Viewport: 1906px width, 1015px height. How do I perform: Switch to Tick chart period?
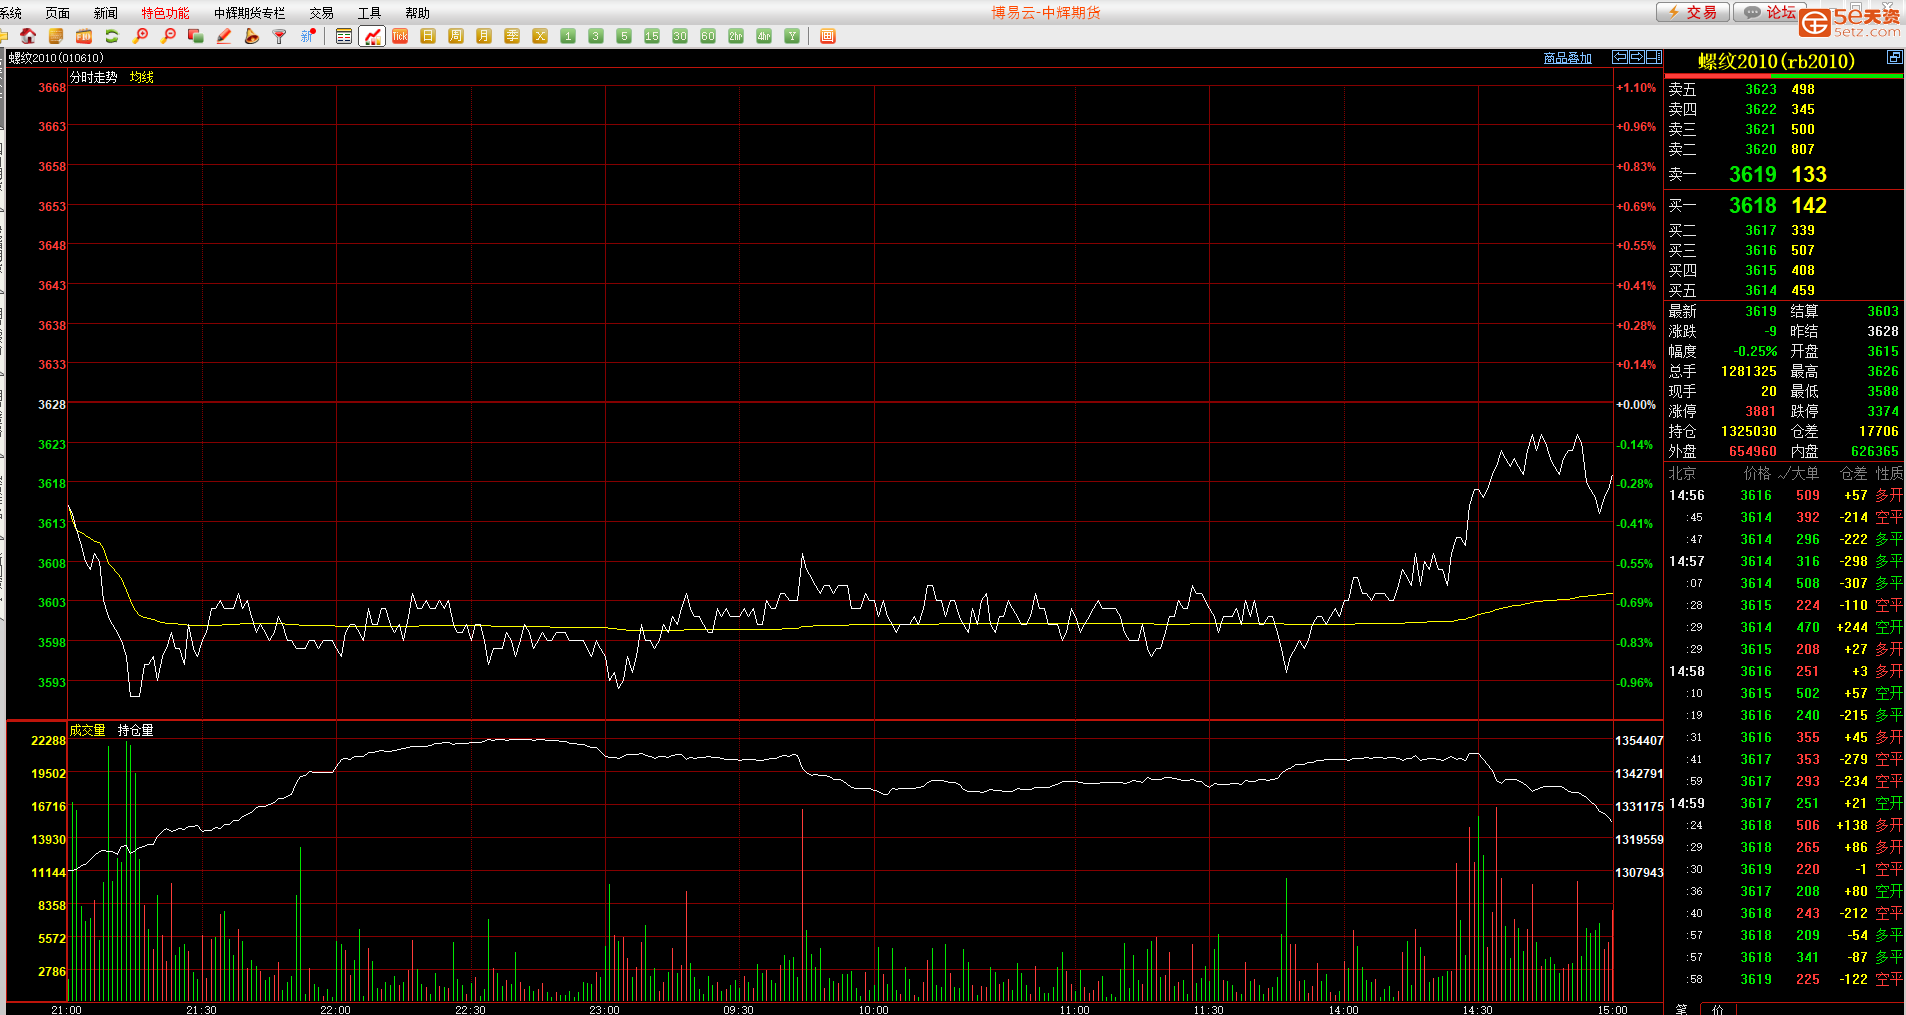click(400, 36)
